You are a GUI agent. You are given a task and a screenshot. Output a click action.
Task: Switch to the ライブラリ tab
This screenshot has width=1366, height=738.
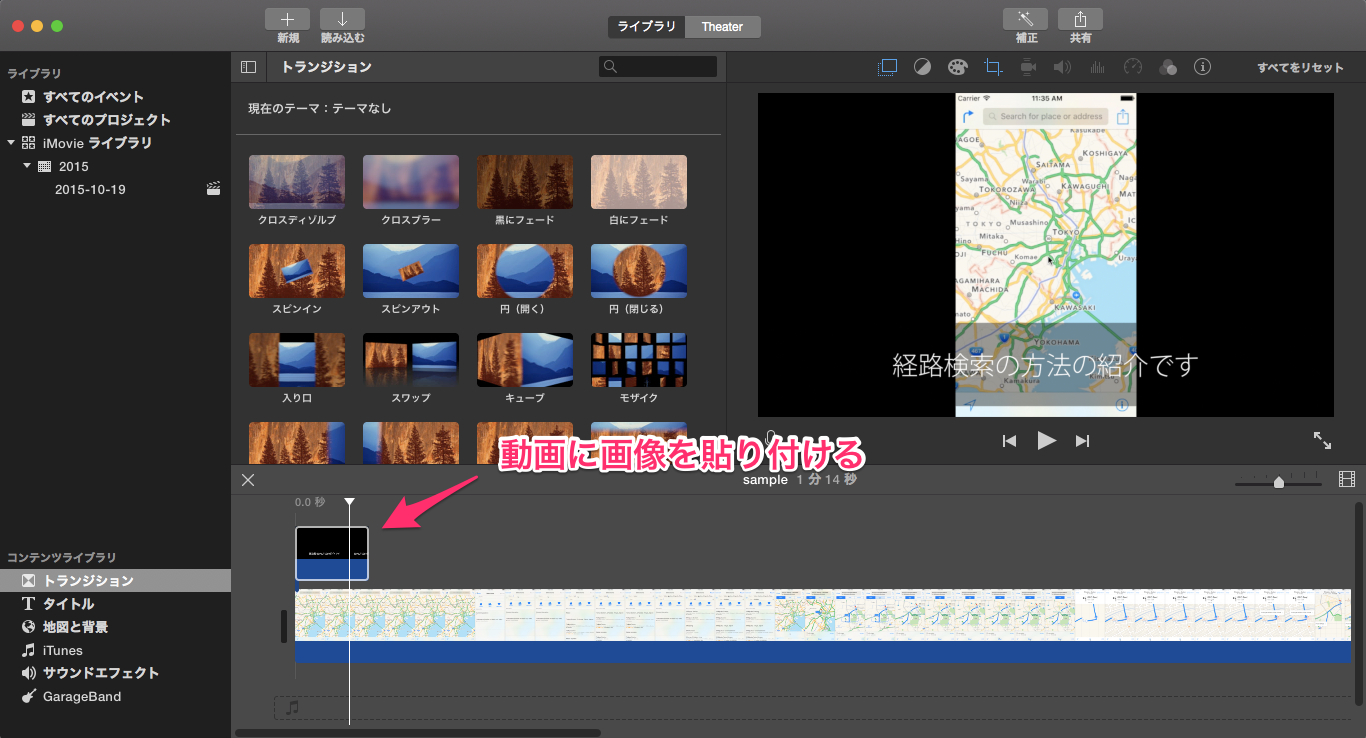pyautogui.click(x=646, y=27)
